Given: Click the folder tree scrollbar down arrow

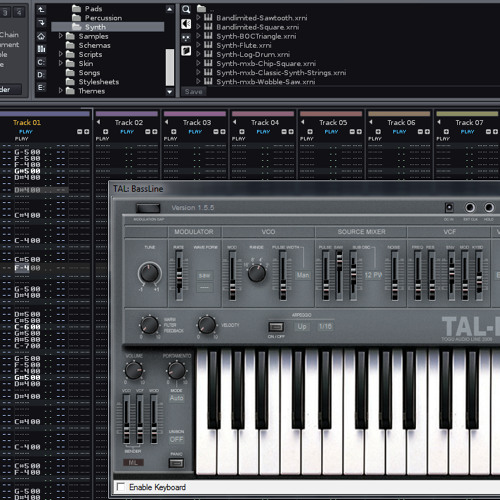Looking at the screenshot, I should coord(170,92).
